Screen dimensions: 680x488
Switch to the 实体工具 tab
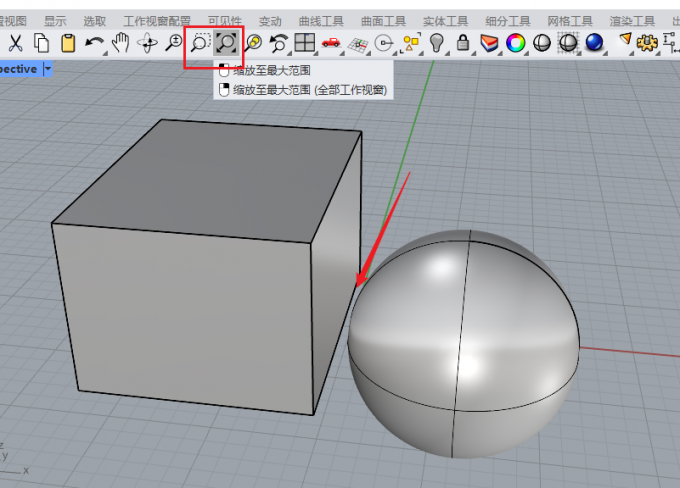tap(445, 21)
